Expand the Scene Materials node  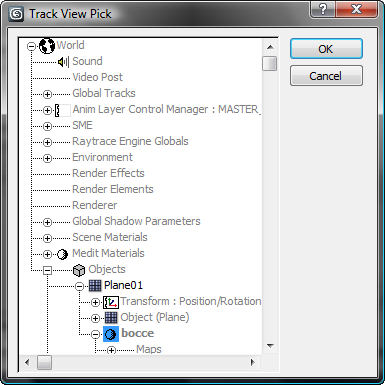[x=47, y=238]
